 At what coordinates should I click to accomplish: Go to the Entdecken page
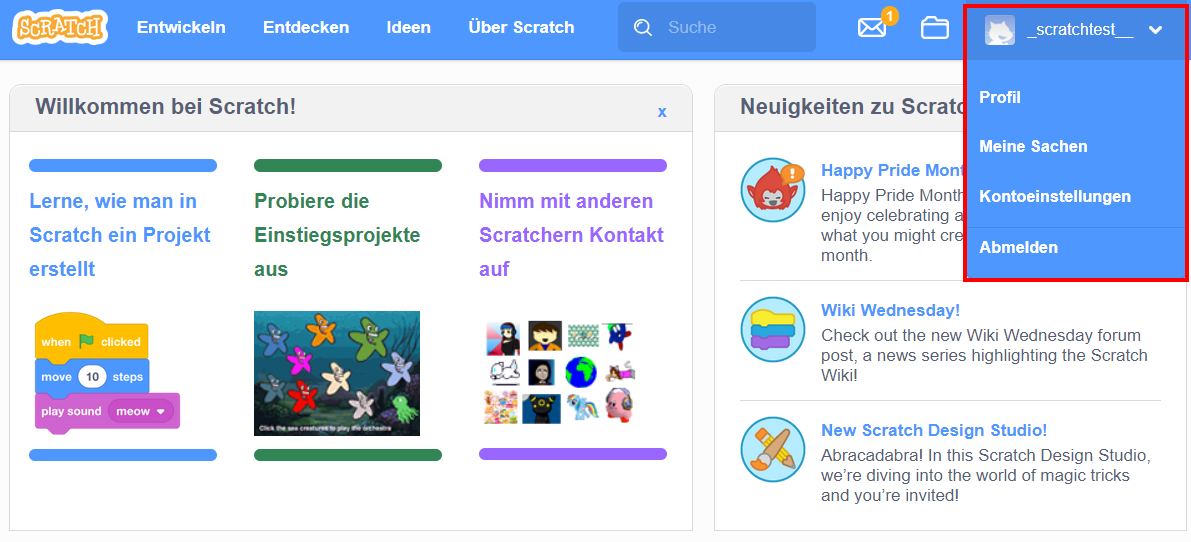[x=306, y=27]
